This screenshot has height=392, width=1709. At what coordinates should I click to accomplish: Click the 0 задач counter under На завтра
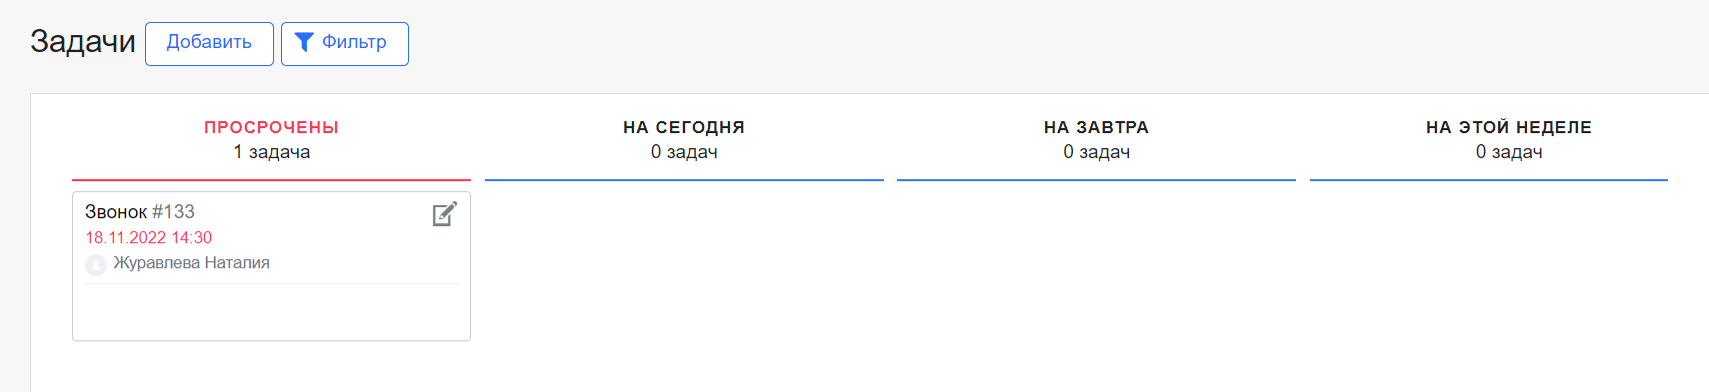(x=1097, y=152)
